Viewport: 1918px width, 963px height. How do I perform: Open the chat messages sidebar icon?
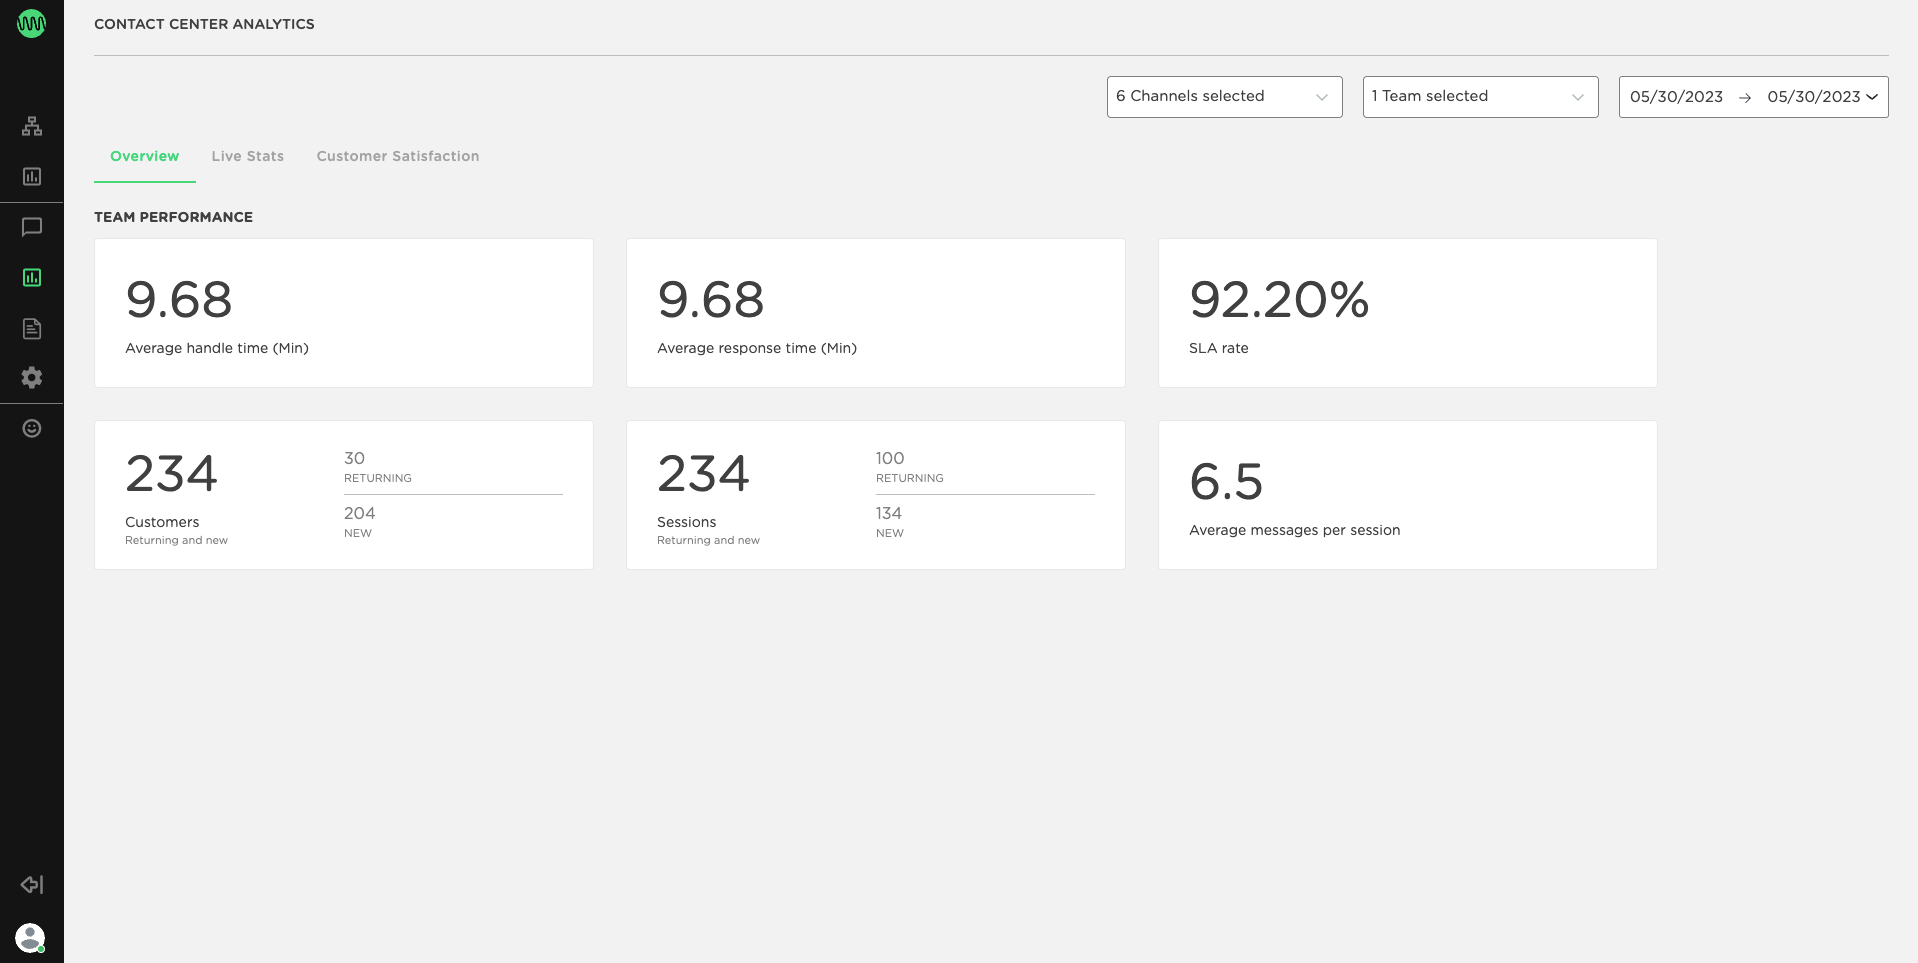pos(32,227)
